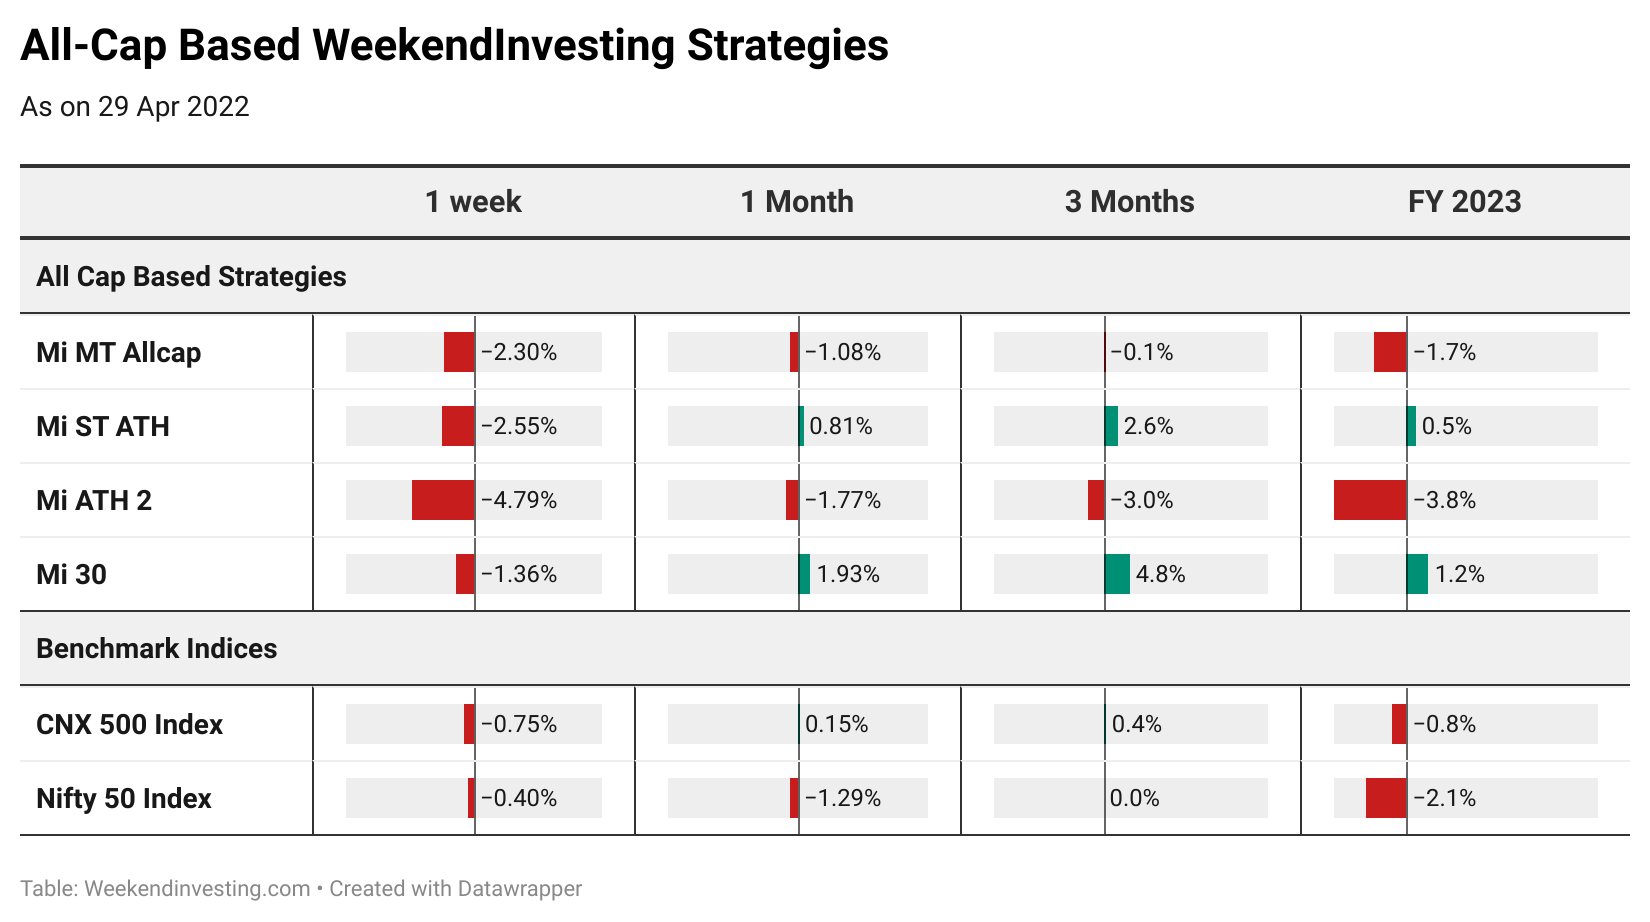Click the Benchmark Indices section header
1650x922 pixels.
pos(157,649)
